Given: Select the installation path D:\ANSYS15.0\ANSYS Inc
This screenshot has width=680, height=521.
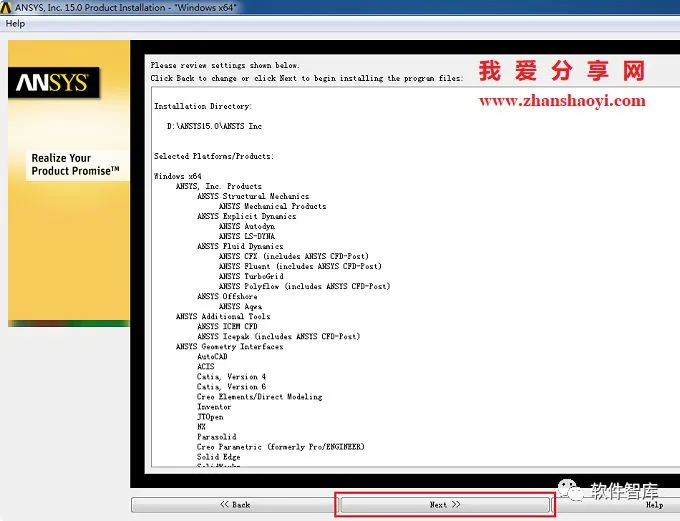Looking at the screenshot, I should (214, 126).
